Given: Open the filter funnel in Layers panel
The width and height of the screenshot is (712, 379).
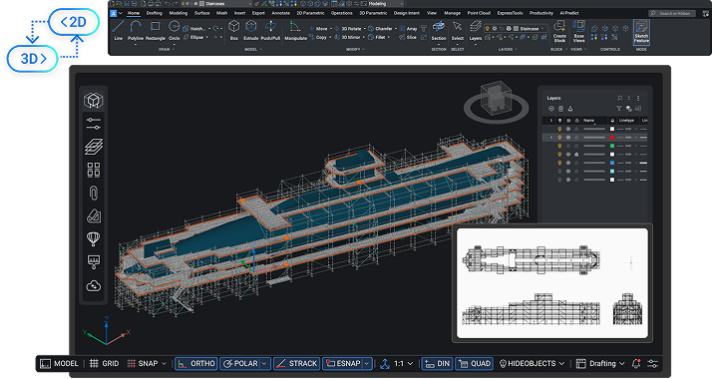Looking at the screenshot, I should click(618, 109).
